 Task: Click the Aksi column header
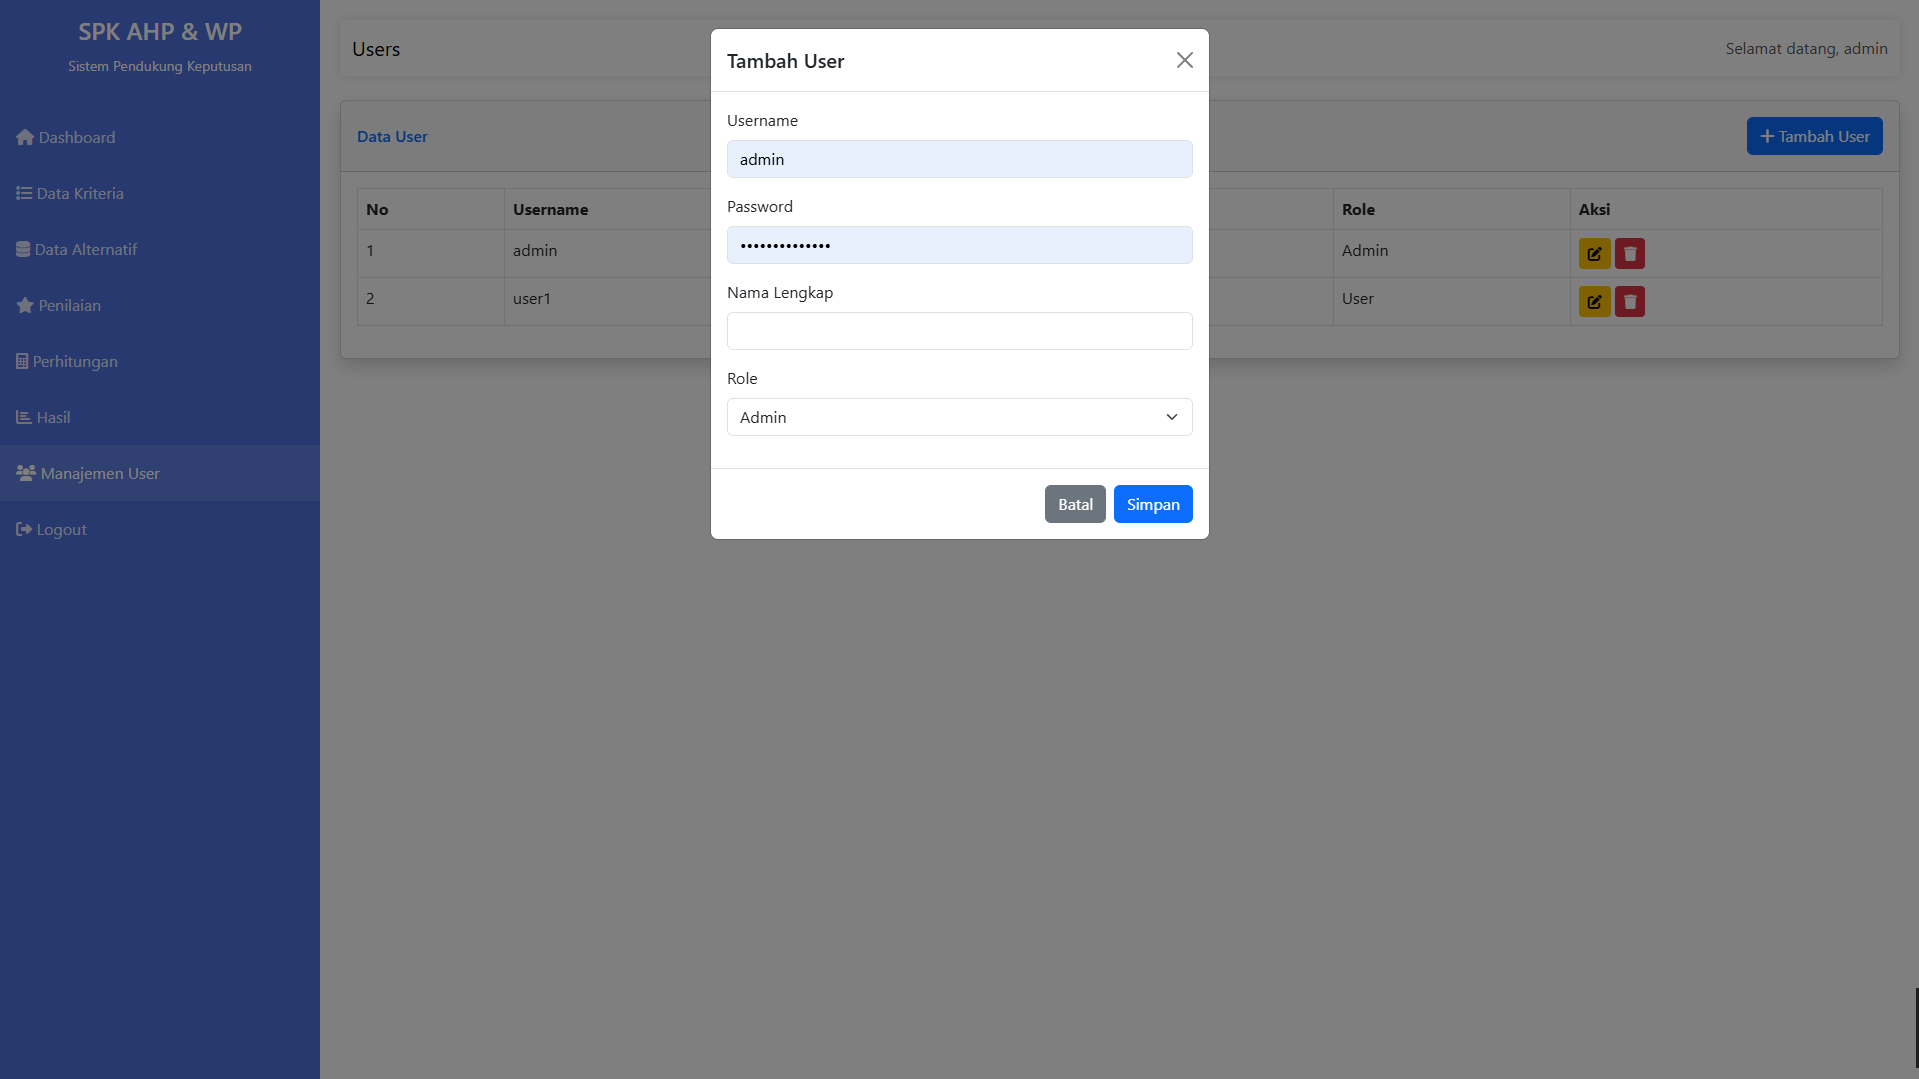pyautogui.click(x=1594, y=209)
